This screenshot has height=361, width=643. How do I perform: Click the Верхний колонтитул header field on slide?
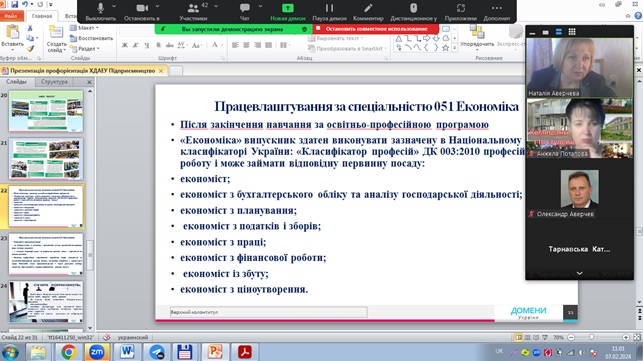269,312
